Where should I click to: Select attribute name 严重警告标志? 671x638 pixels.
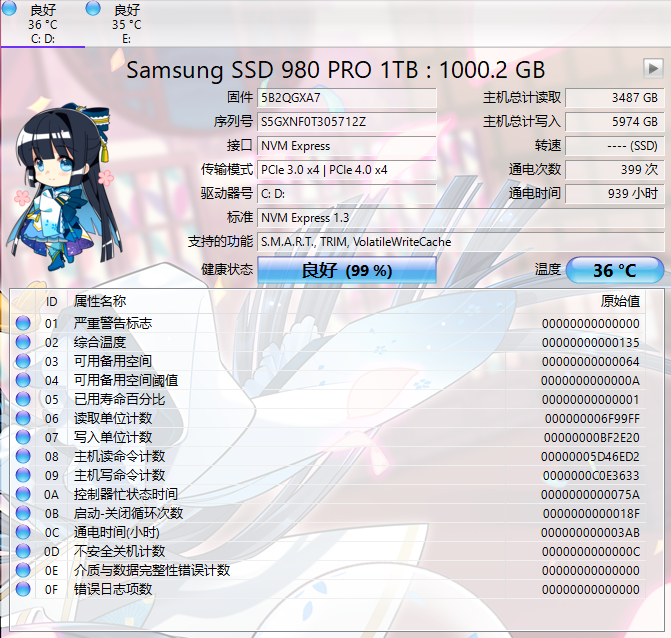pyautogui.click(x=113, y=323)
